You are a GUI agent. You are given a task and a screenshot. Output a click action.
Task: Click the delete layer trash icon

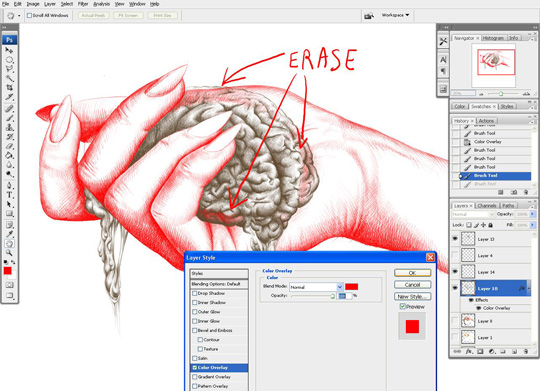526,351
